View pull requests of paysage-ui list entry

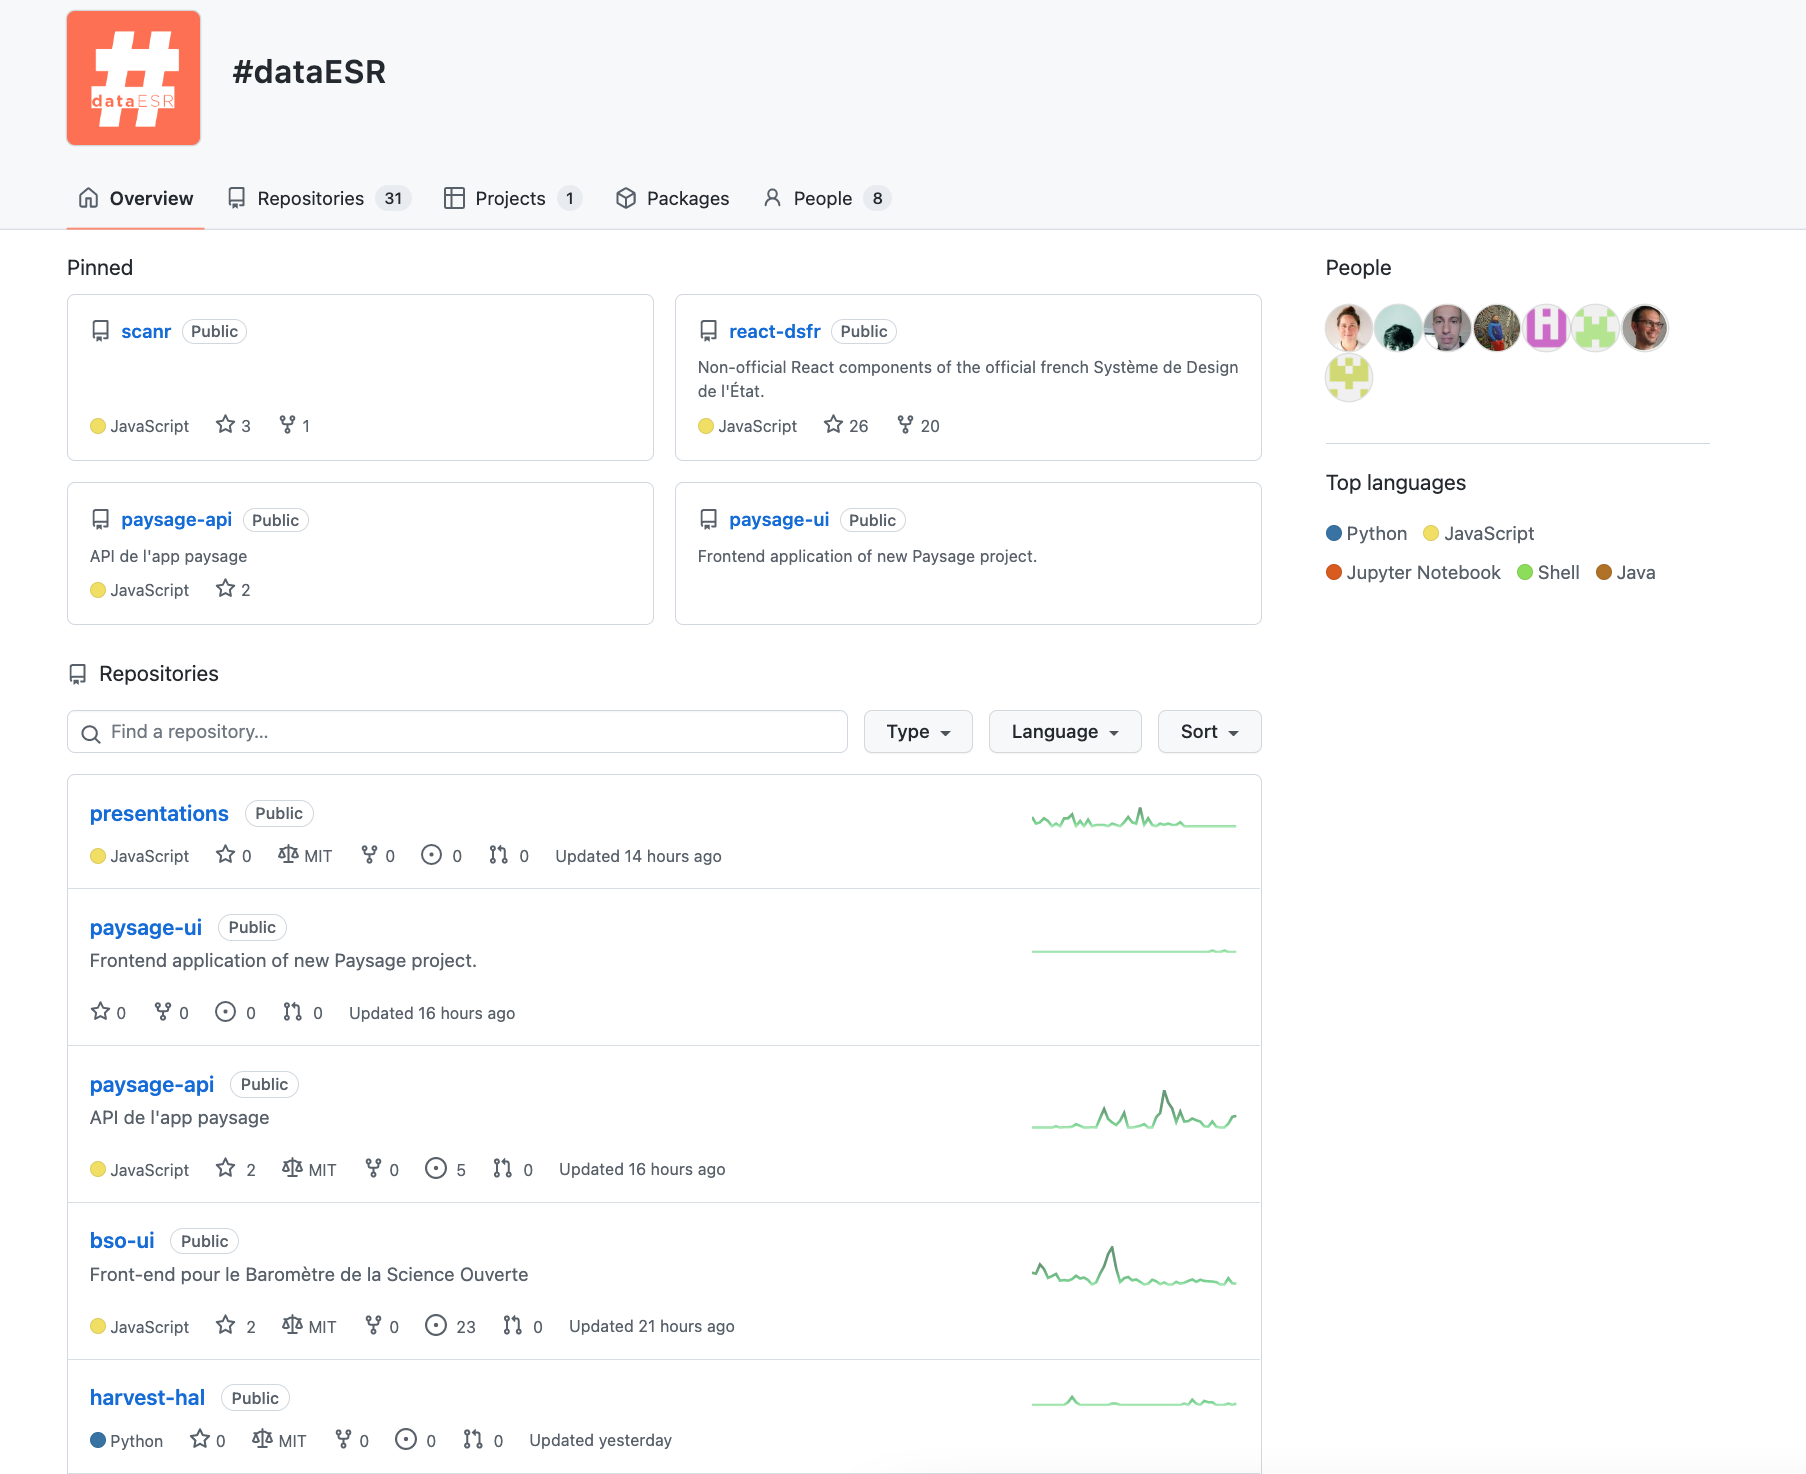(x=303, y=1012)
